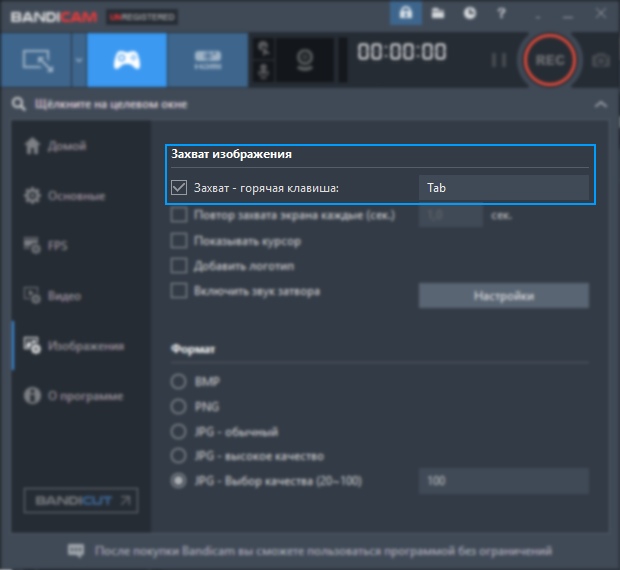Click the lock icon in the title bar
Image resolution: width=620 pixels, height=570 pixels.
click(406, 13)
